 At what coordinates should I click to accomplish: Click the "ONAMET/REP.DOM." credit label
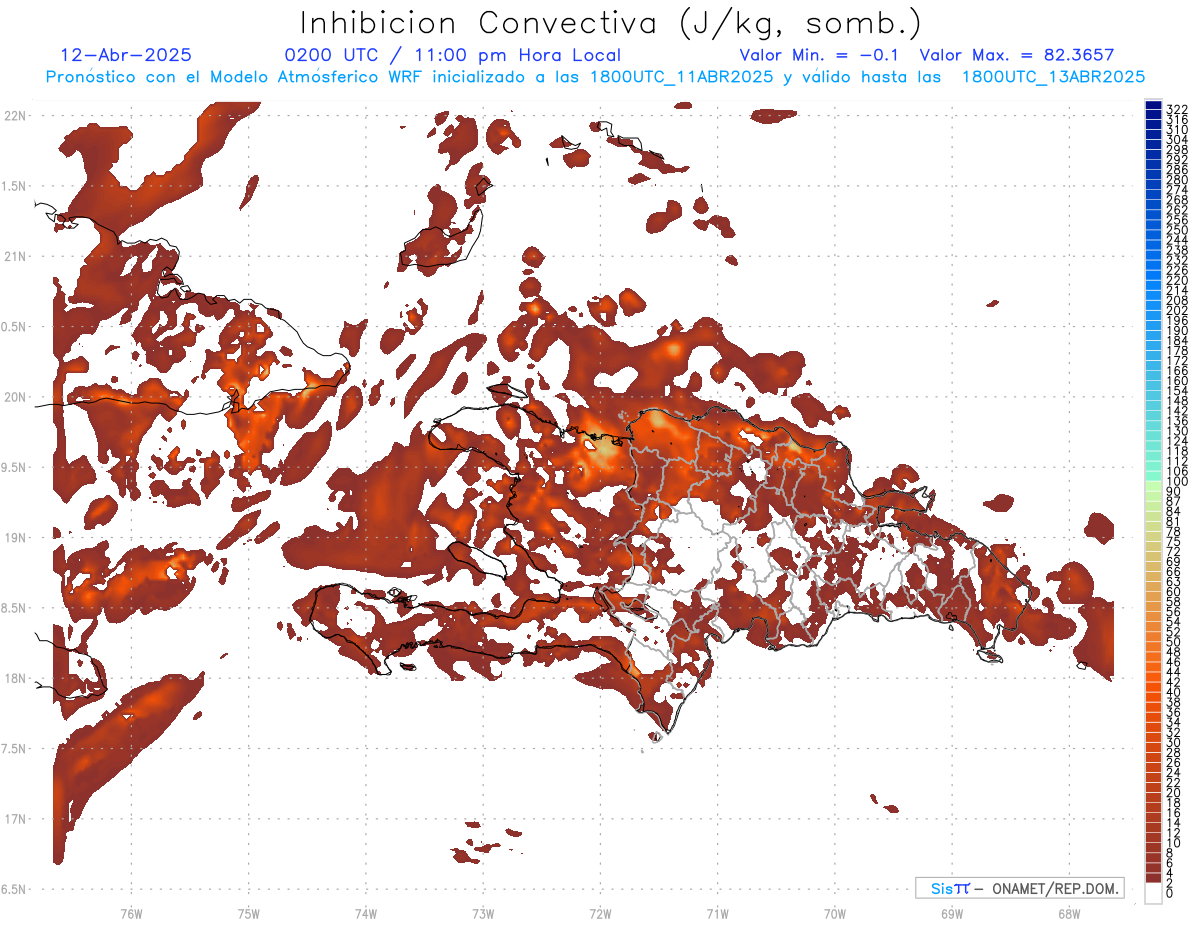click(x=1054, y=888)
